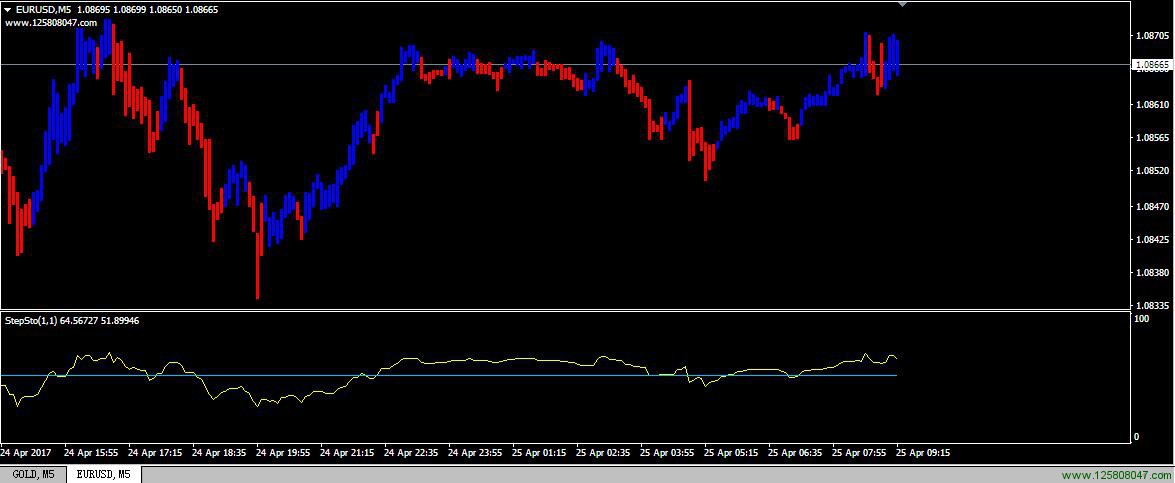
Task: Click the 1.08705 price axis label
Action: click(1153, 35)
